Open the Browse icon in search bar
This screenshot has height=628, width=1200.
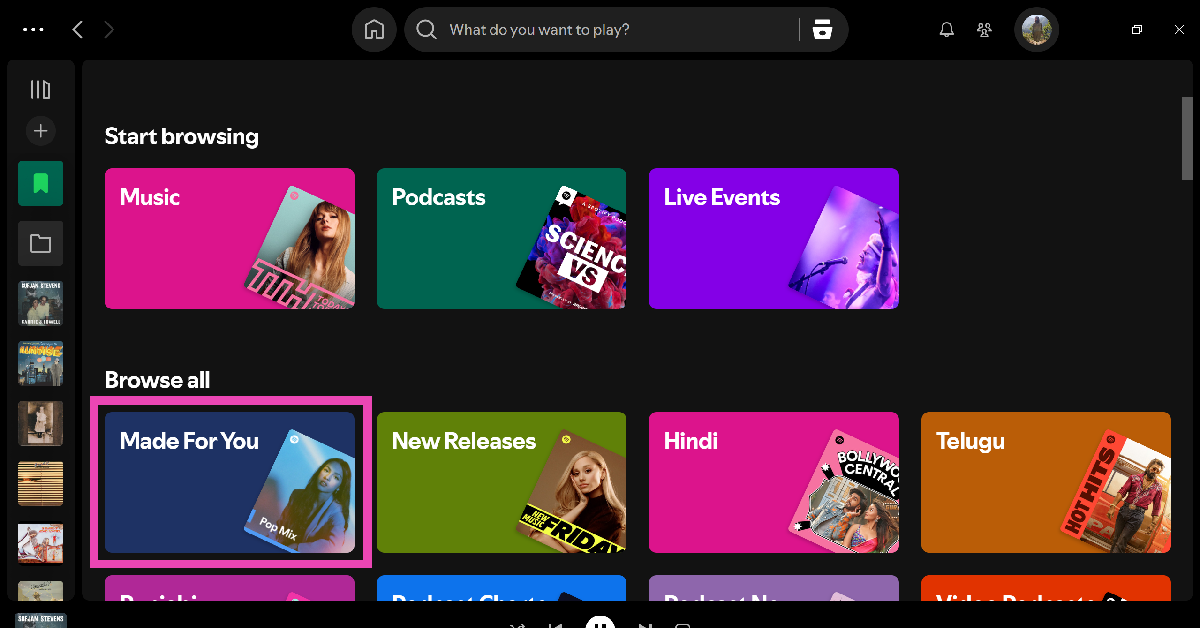point(822,30)
